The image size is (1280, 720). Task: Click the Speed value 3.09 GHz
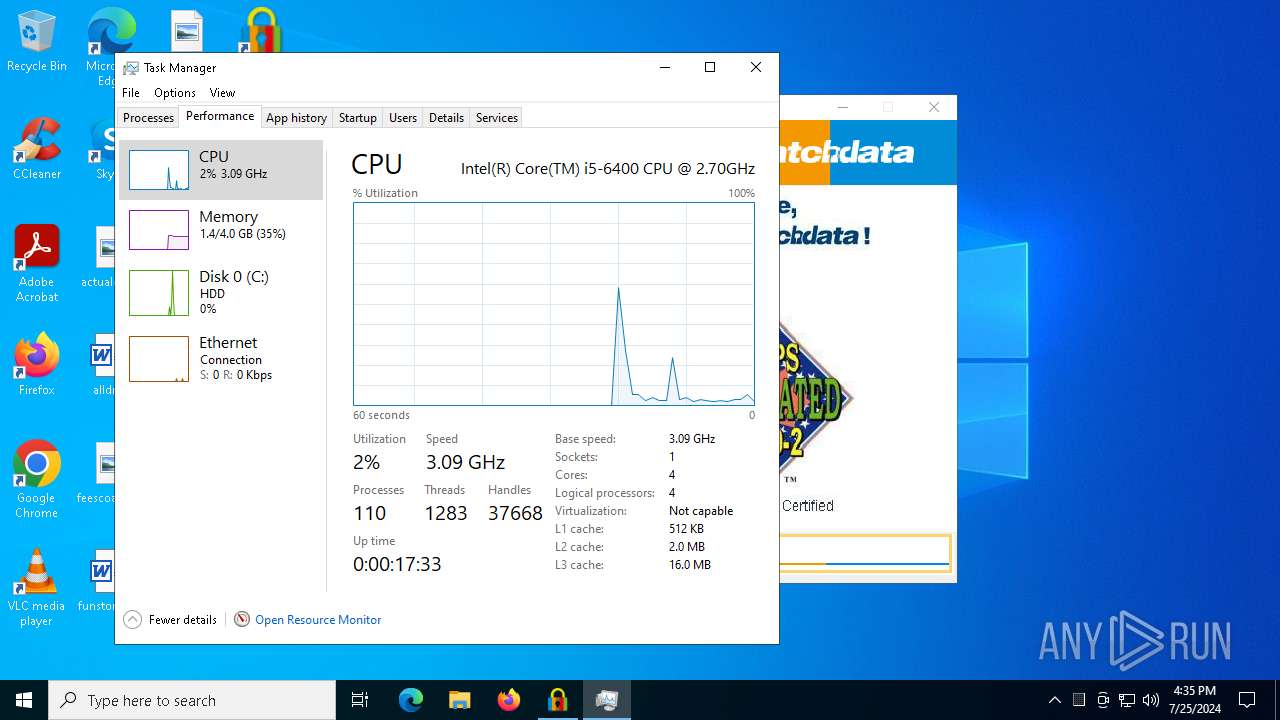pyautogui.click(x=465, y=462)
